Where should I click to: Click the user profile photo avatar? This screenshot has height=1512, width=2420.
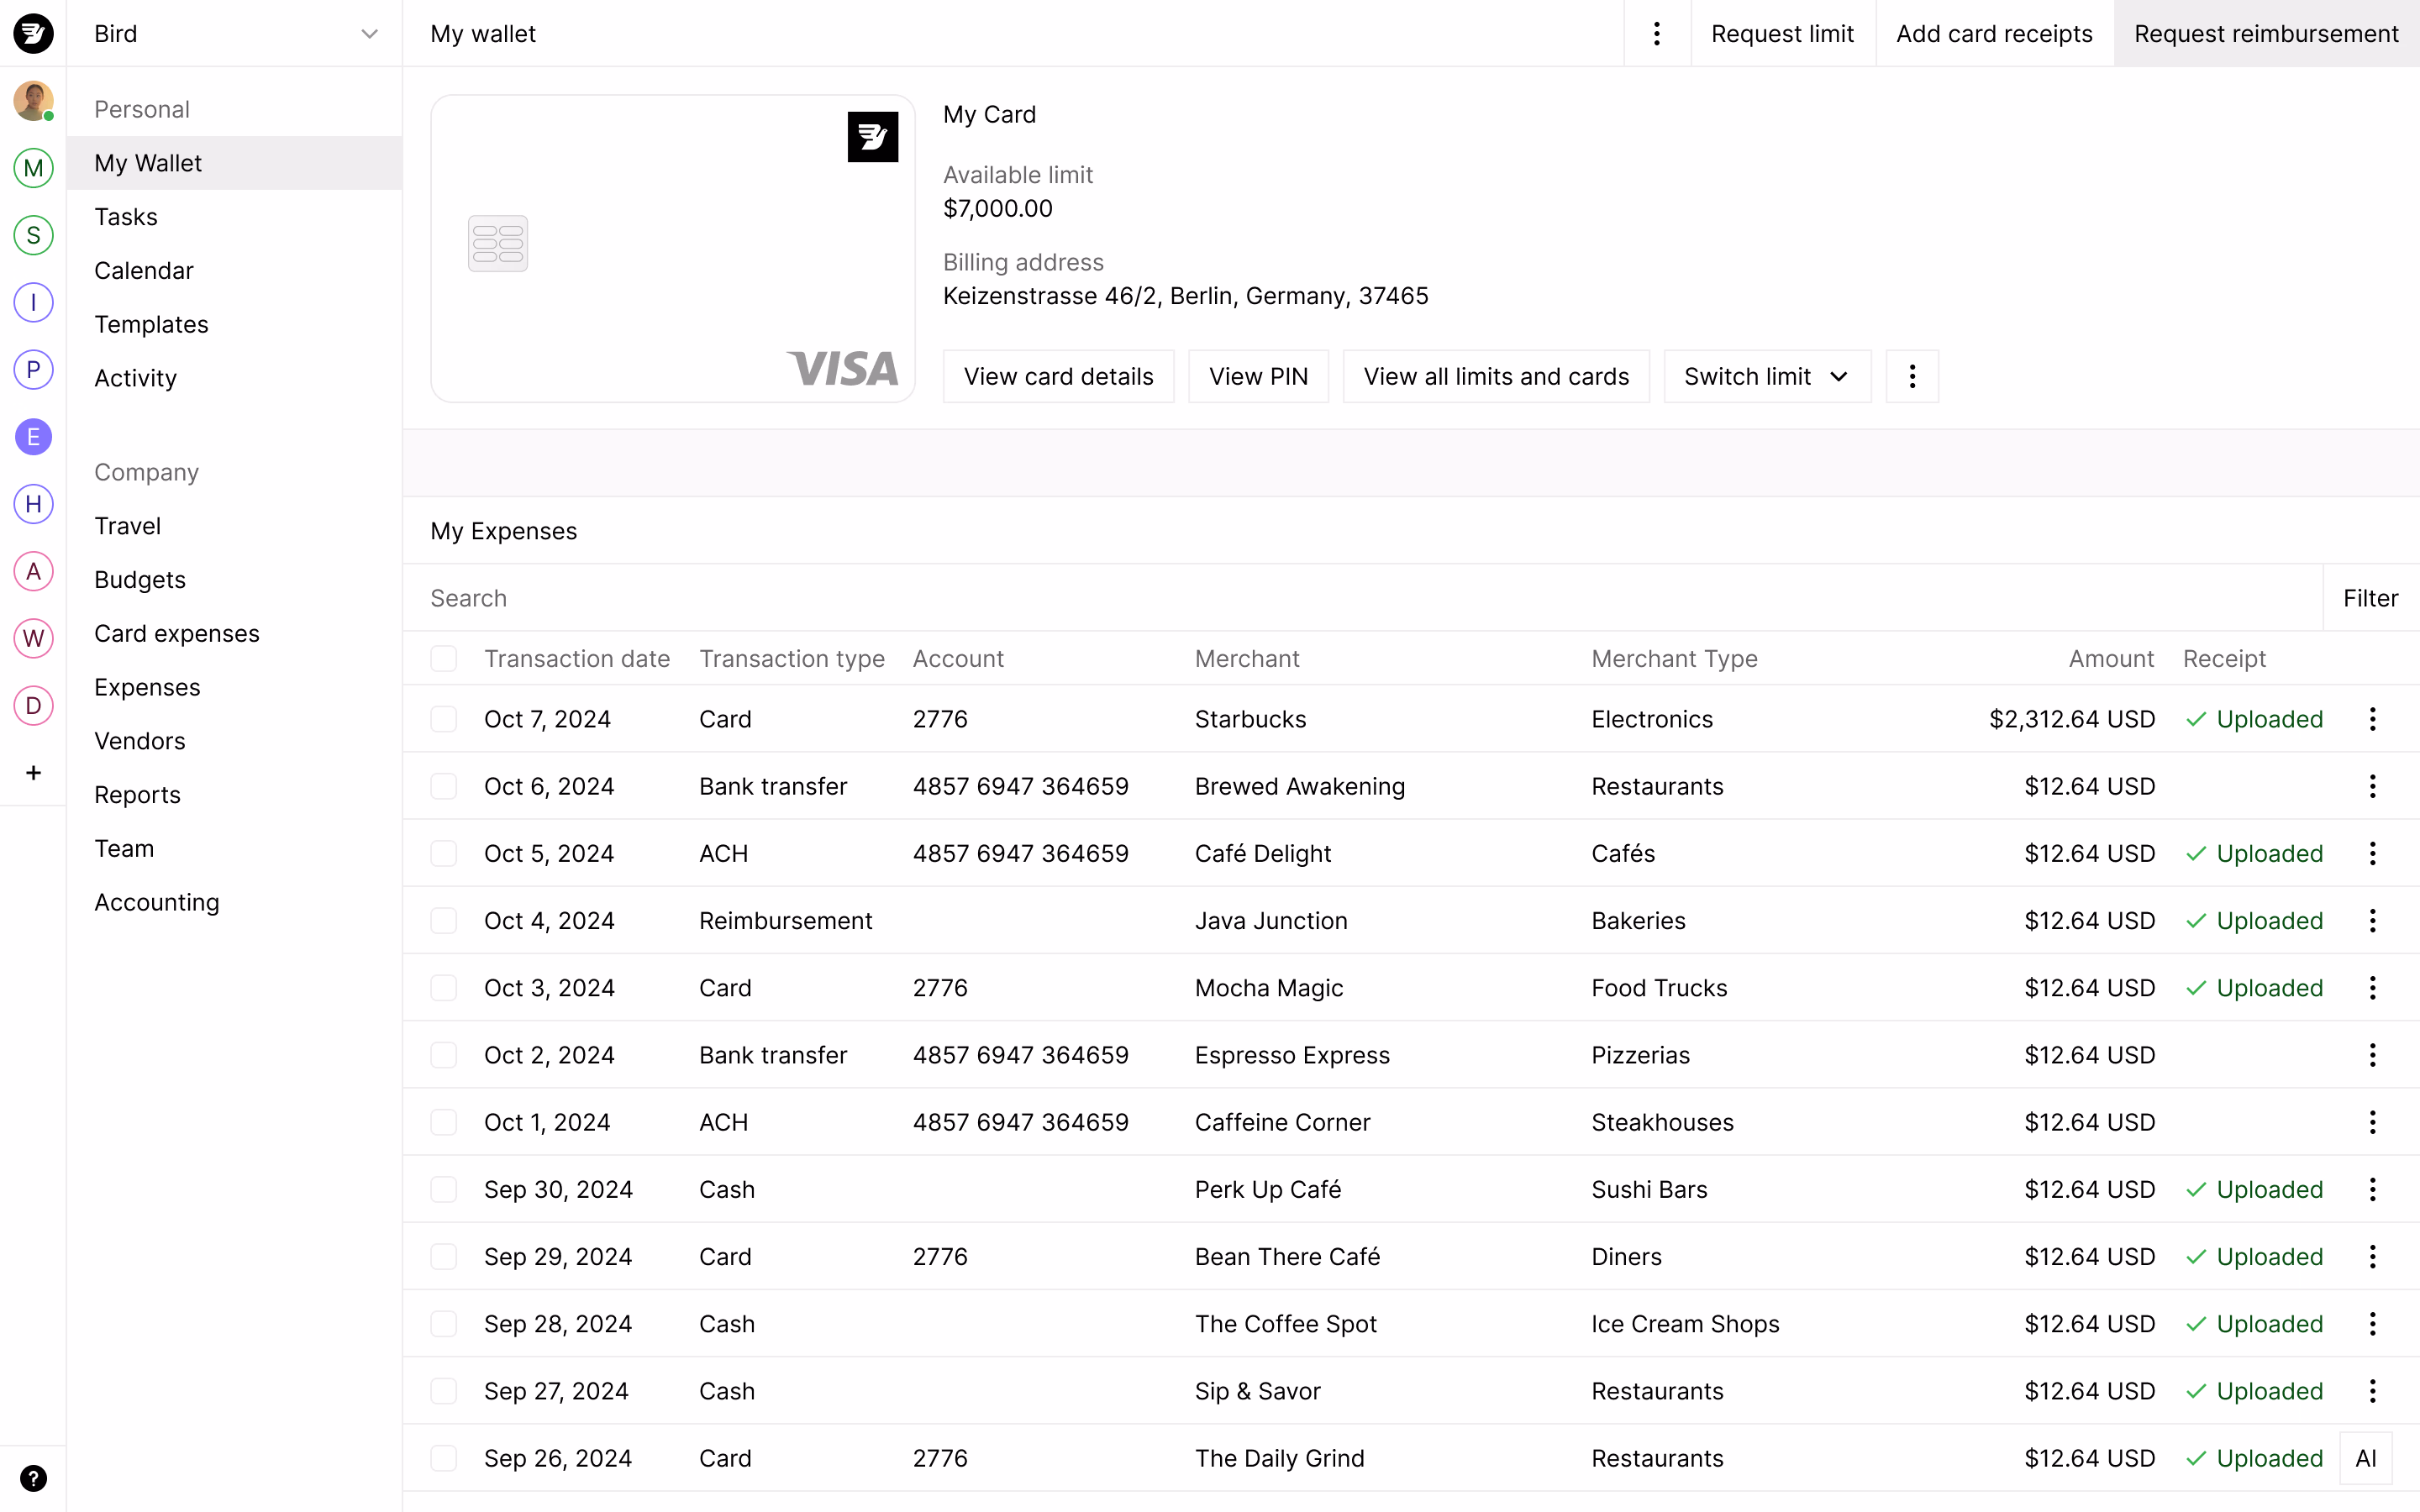click(33, 101)
